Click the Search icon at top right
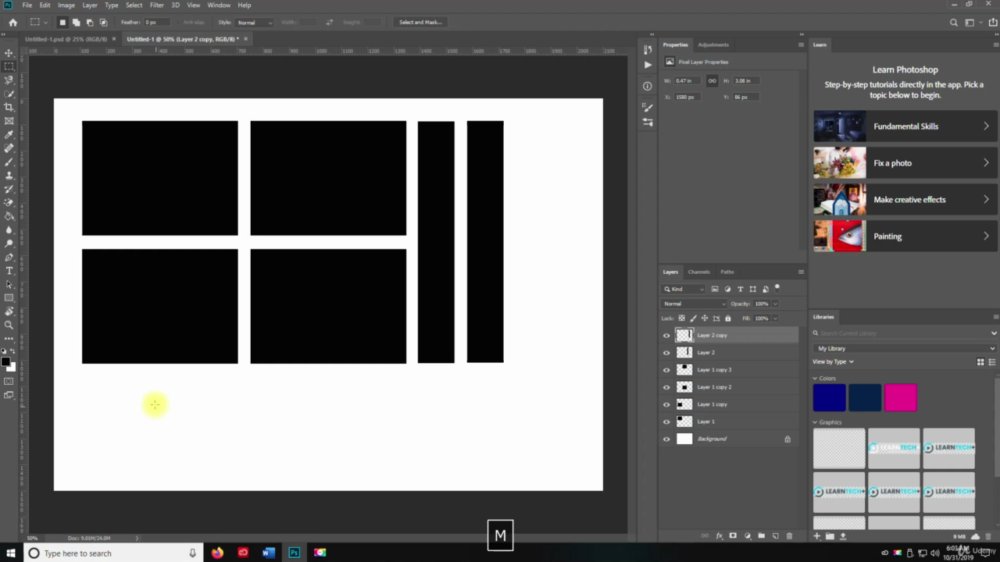The image size is (1000, 562). coord(953,22)
